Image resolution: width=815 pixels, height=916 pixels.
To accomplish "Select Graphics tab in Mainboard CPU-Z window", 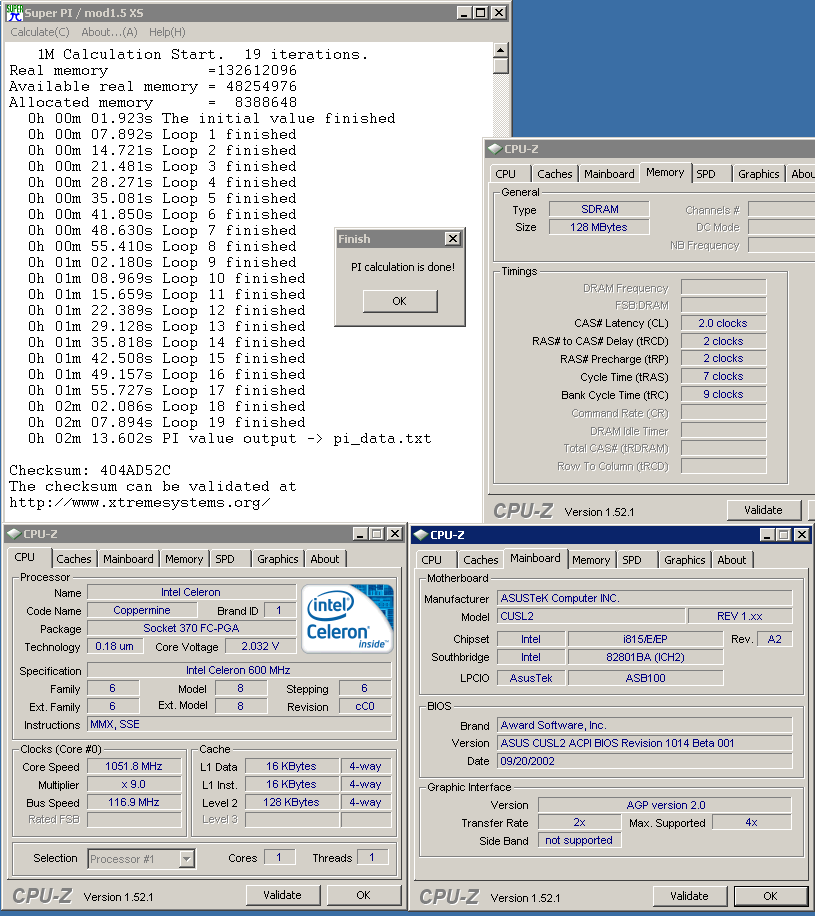I will point(685,560).
